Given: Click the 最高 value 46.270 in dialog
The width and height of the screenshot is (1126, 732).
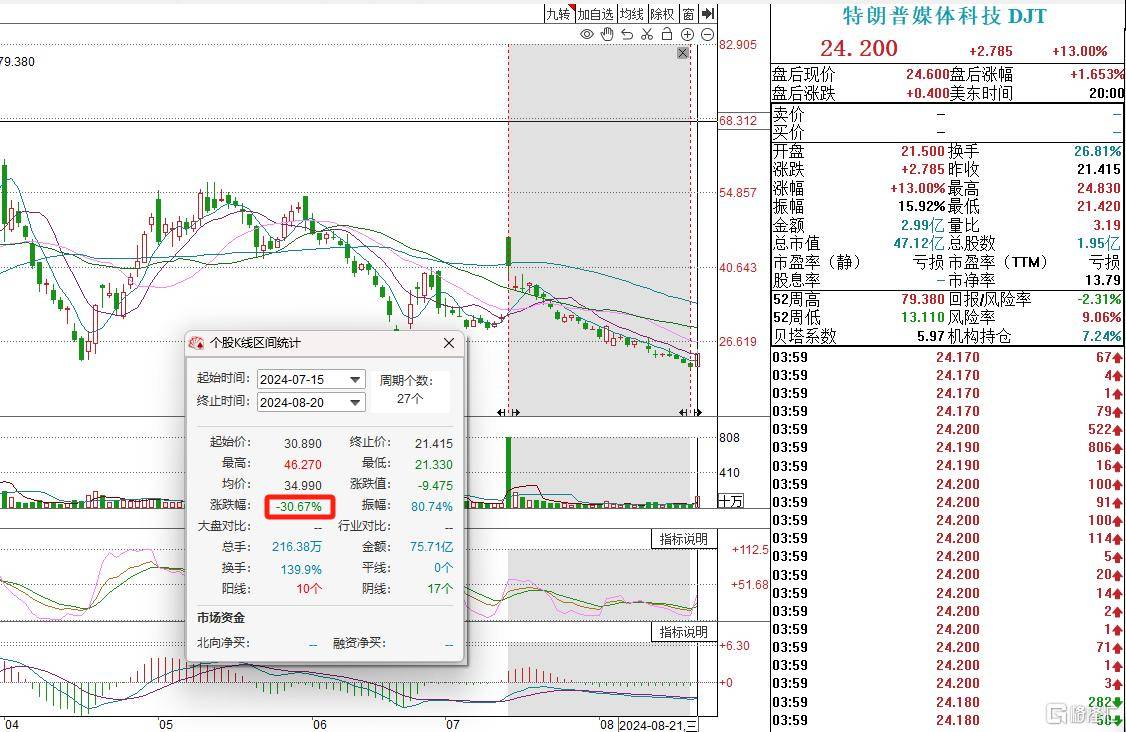Looking at the screenshot, I should (x=302, y=464).
